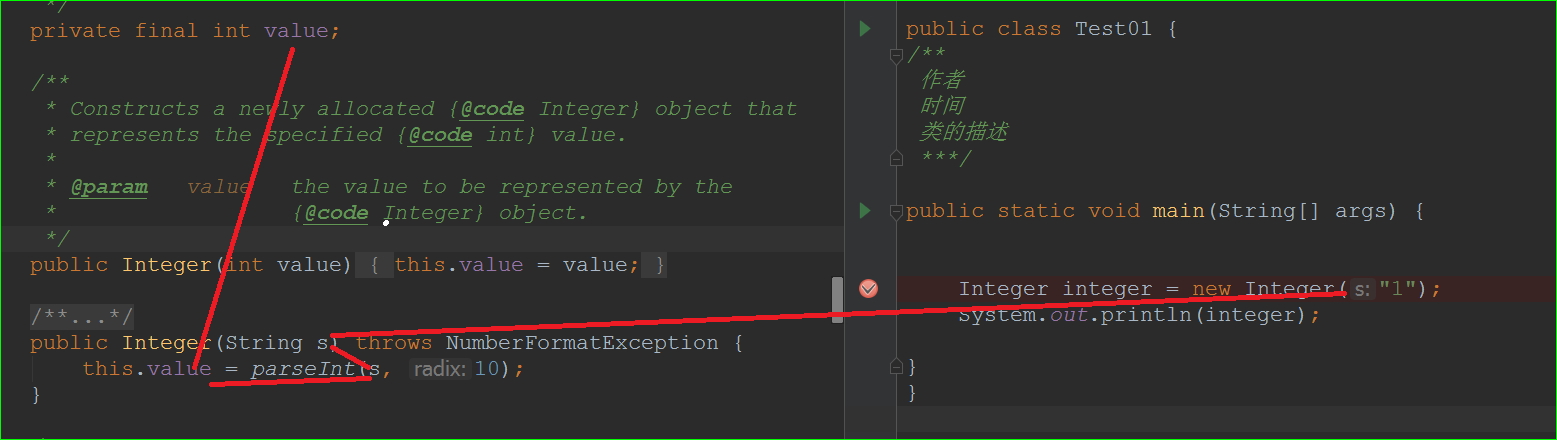Click fold marker at main's closing brace

897,367
